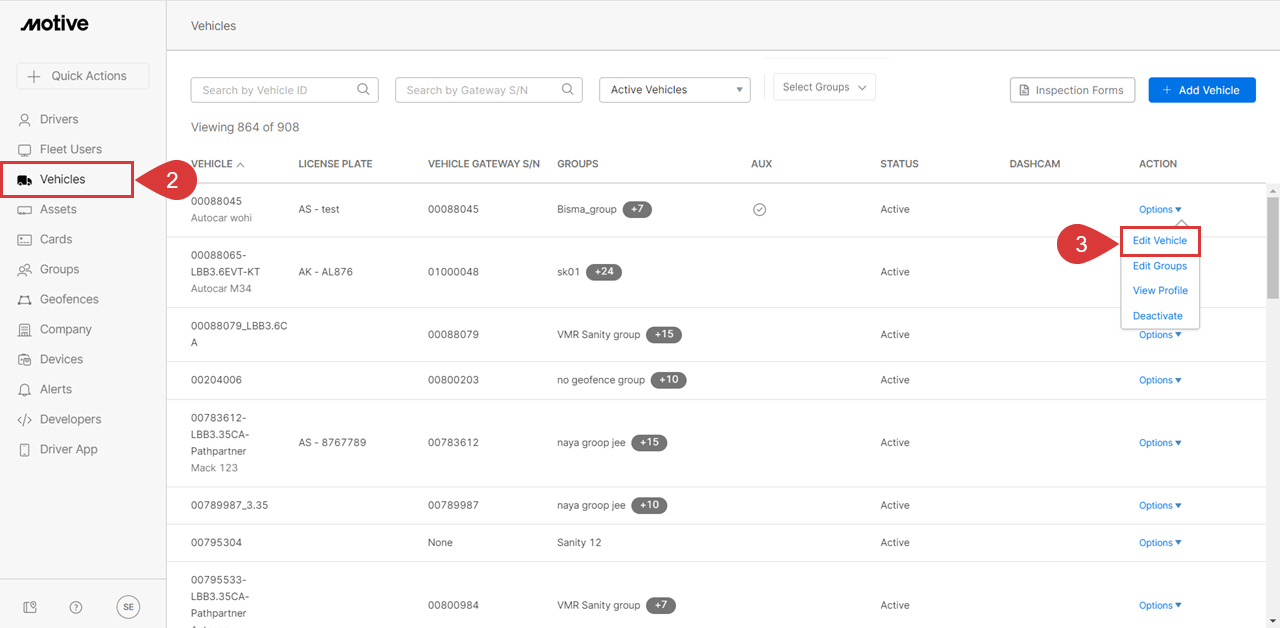Image resolution: width=1280 pixels, height=628 pixels.
Task: Open Drivers in sidebar
Action: tap(58, 119)
